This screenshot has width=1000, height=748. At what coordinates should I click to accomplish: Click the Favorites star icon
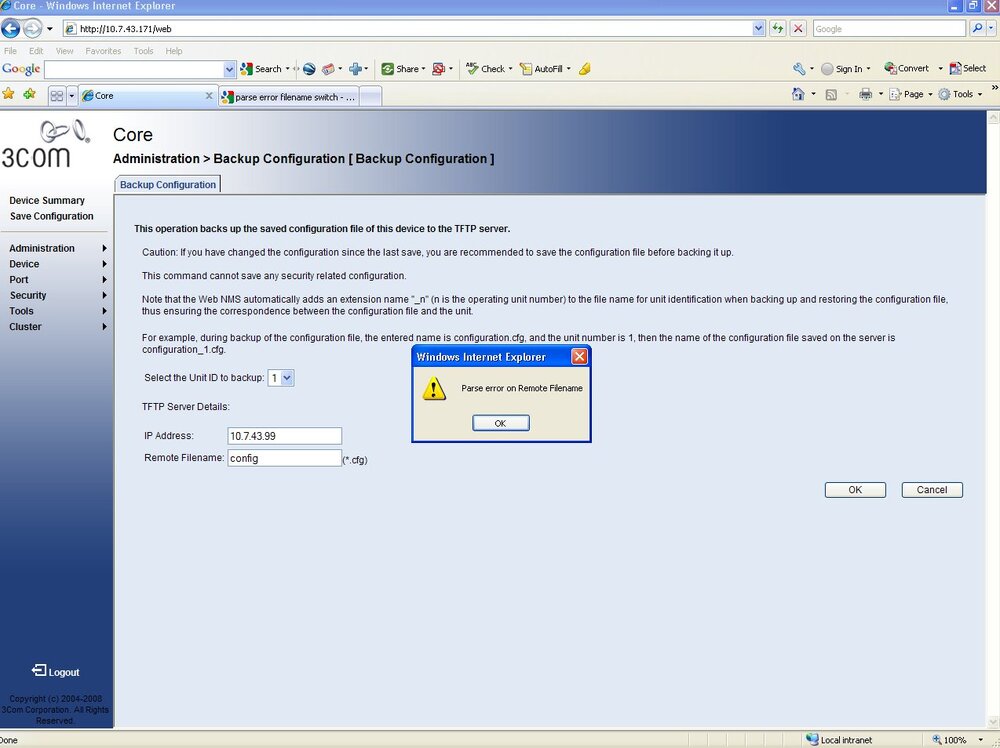coord(8,94)
